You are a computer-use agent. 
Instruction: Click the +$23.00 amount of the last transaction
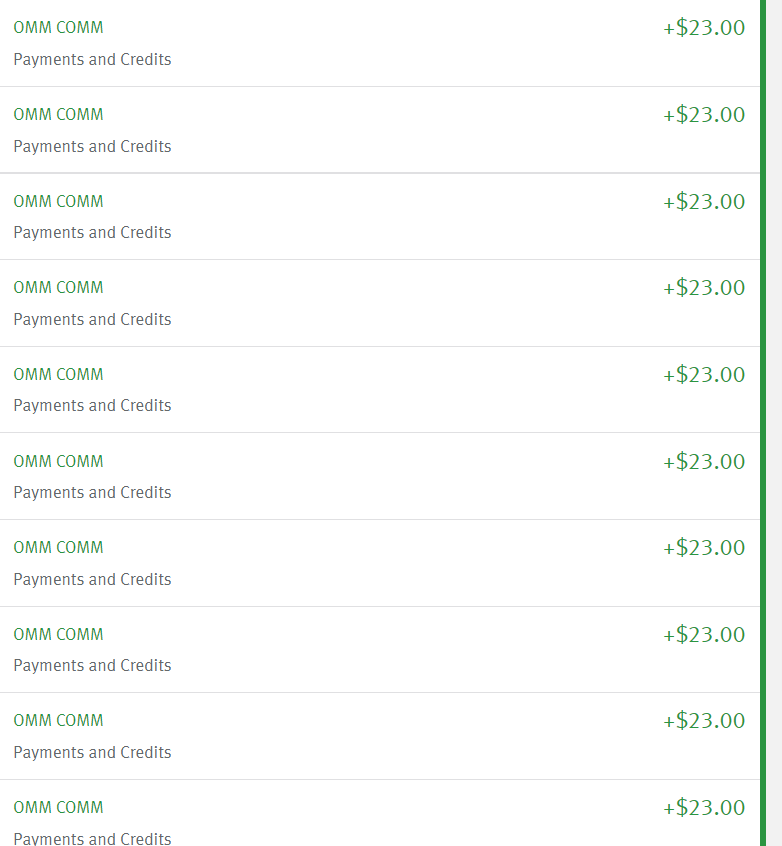point(704,808)
